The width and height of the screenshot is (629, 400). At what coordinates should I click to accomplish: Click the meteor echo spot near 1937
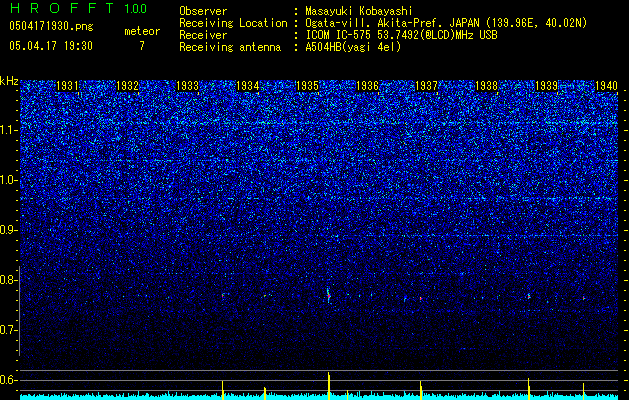pyautogui.click(x=421, y=298)
